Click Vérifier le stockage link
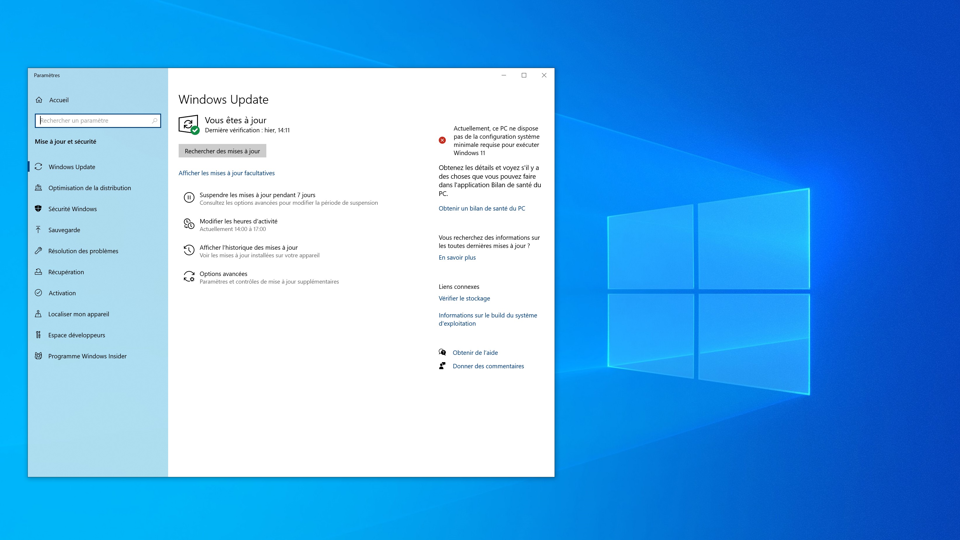The image size is (960, 540). (464, 299)
